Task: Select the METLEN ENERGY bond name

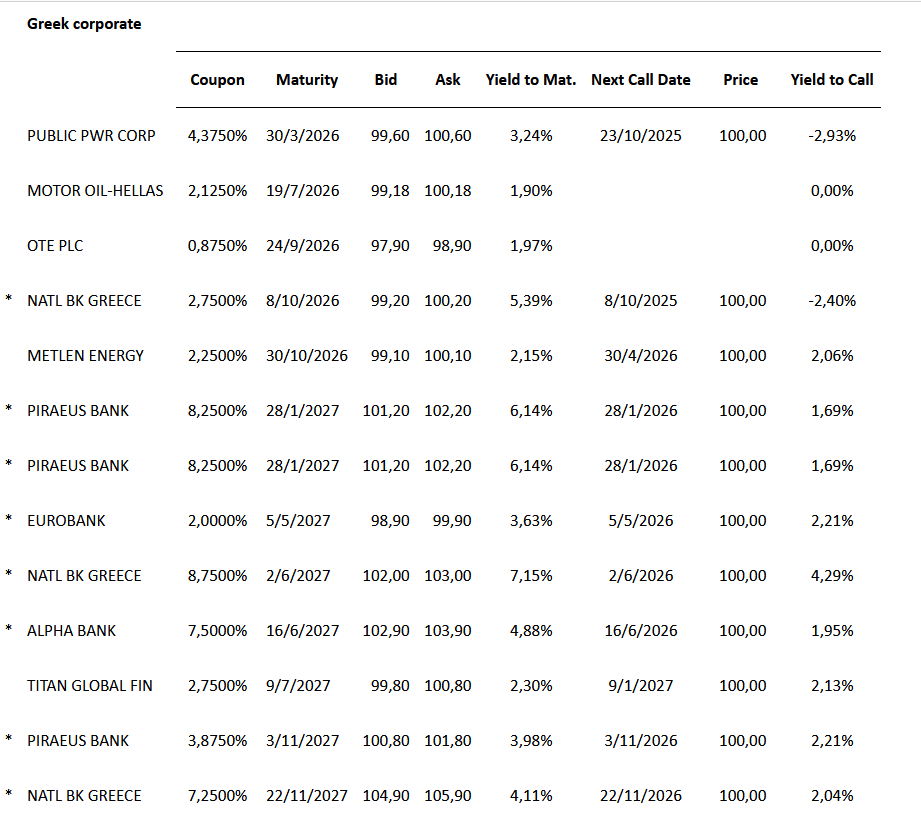Action: (x=86, y=355)
